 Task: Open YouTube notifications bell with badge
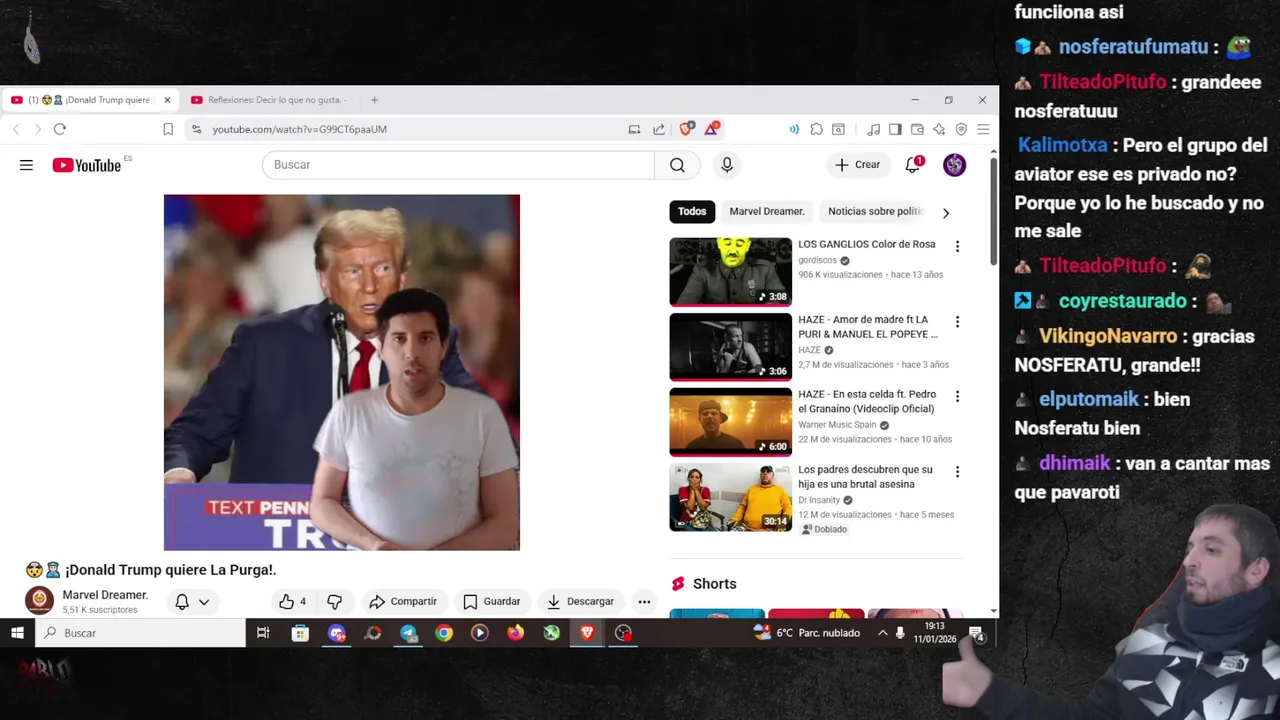point(912,165)
